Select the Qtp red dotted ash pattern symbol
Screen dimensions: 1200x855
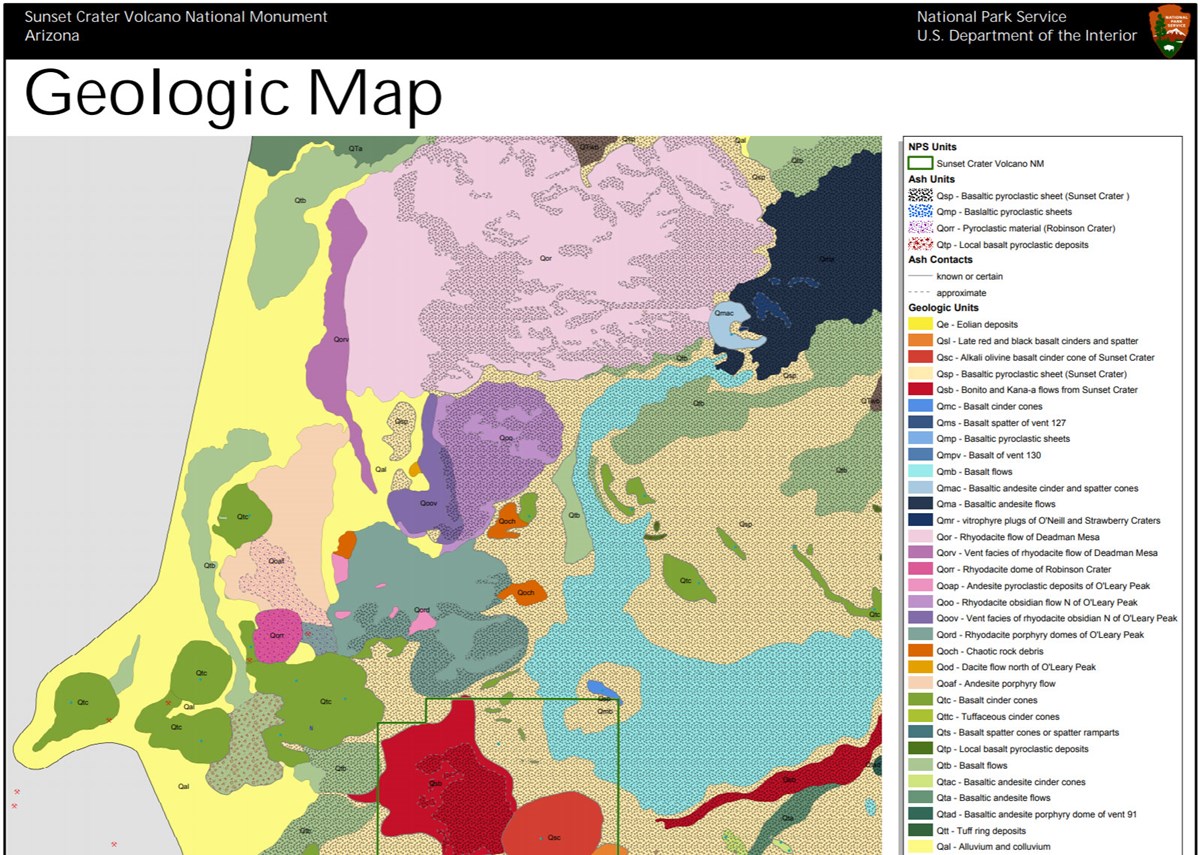pyautogui.click(x=920, y=244)
